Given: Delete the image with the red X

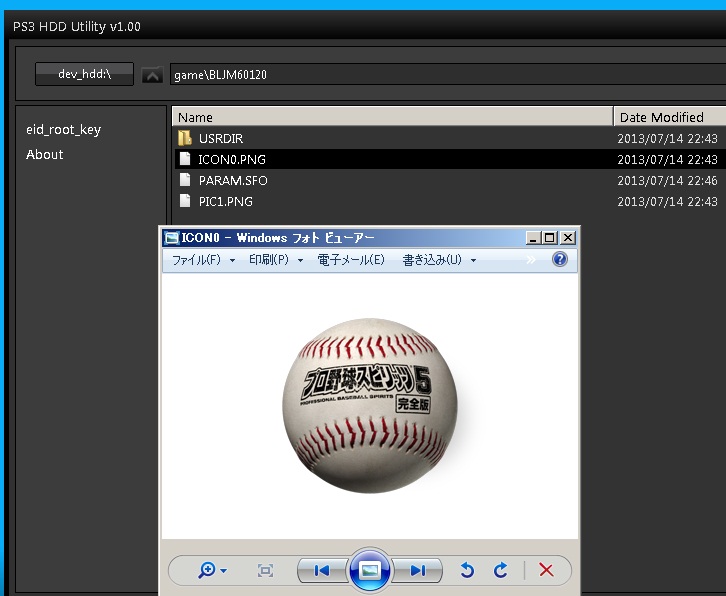Looking at the screenshot, I should (x=546, y=570).
